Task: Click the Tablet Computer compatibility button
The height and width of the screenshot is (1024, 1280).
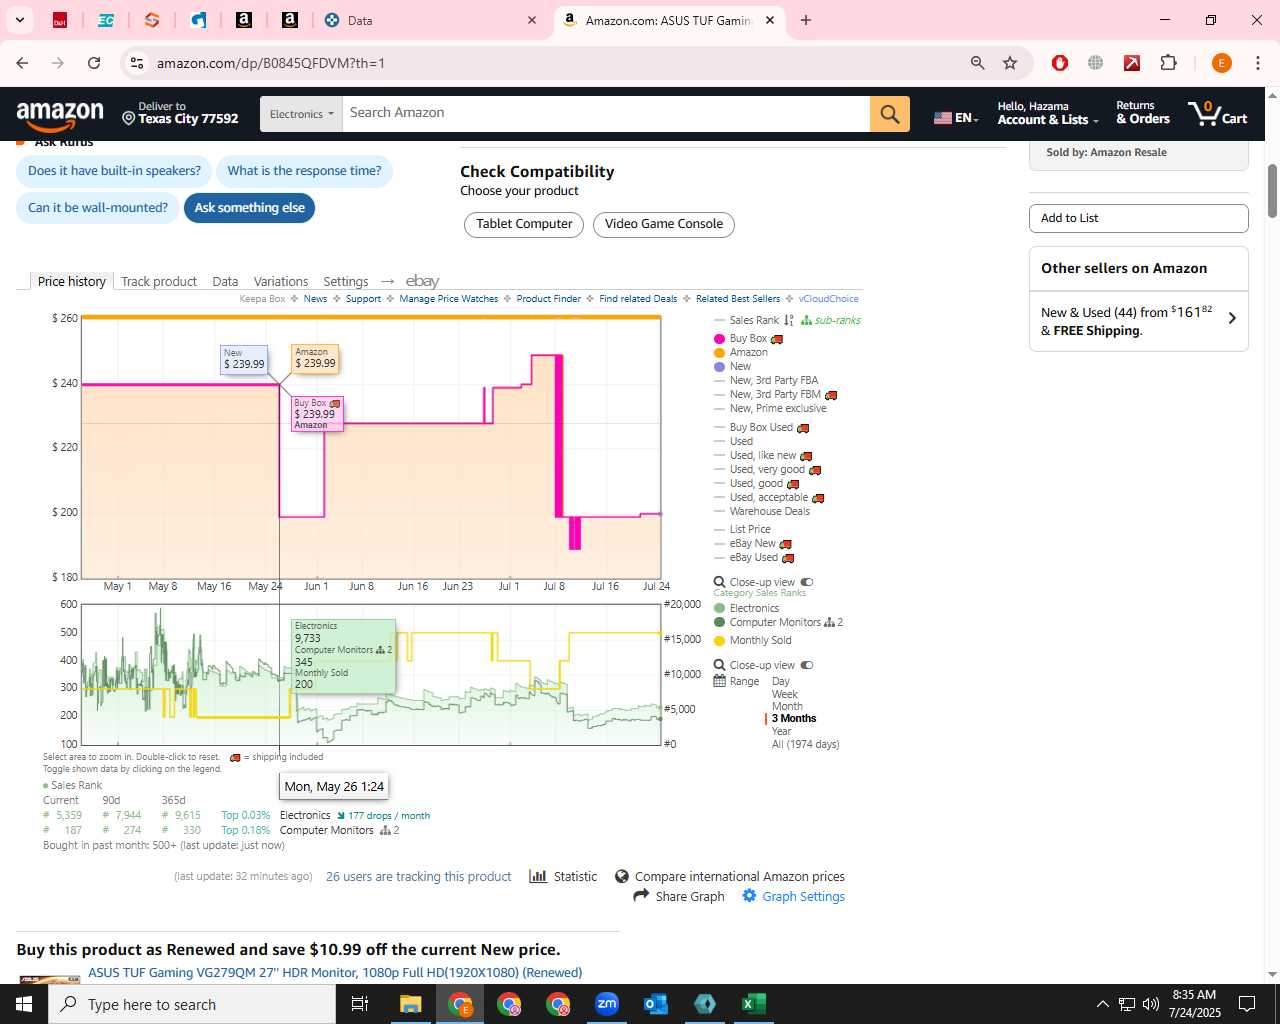Action: click(x=524, y=224)
